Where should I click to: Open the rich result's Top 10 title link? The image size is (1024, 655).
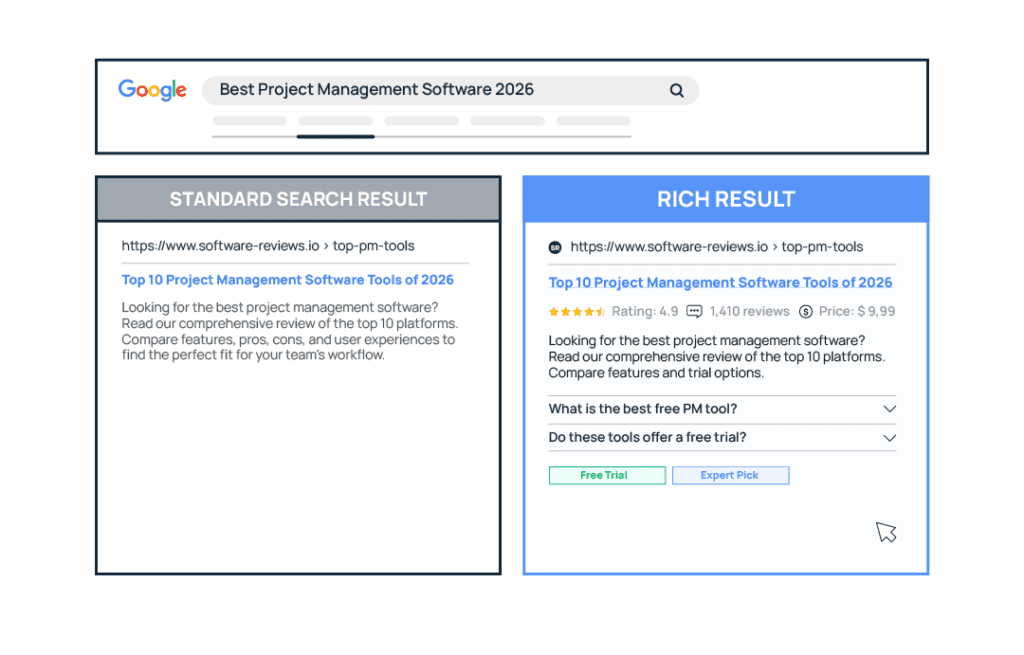[x=720, y=283]
